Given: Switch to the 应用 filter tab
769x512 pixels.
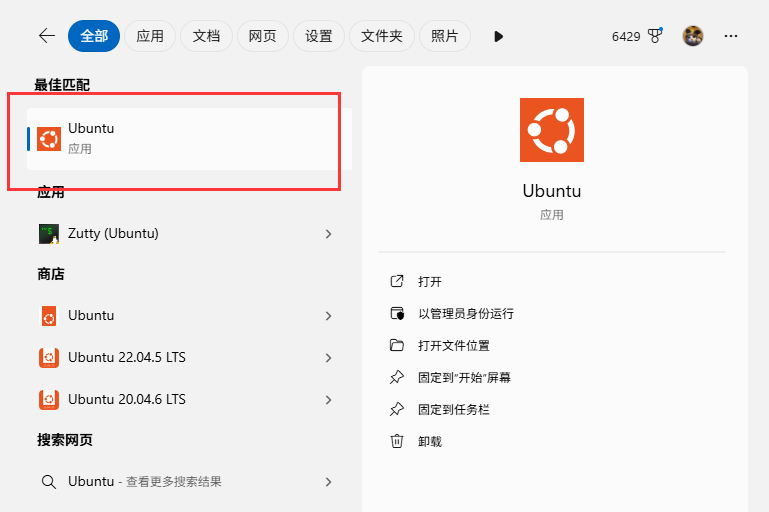Looking at the screenshot, I should point(150,36).
